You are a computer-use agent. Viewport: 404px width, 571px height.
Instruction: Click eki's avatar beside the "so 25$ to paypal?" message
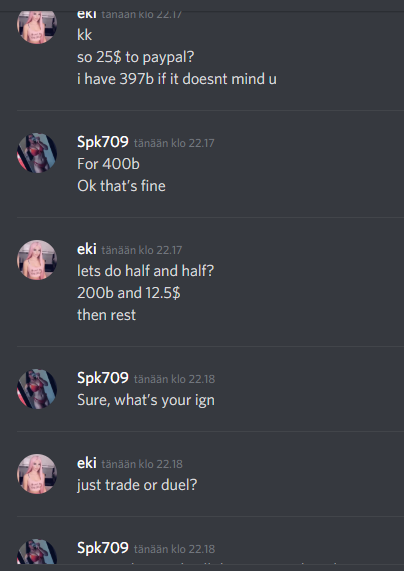click(37, 26)
